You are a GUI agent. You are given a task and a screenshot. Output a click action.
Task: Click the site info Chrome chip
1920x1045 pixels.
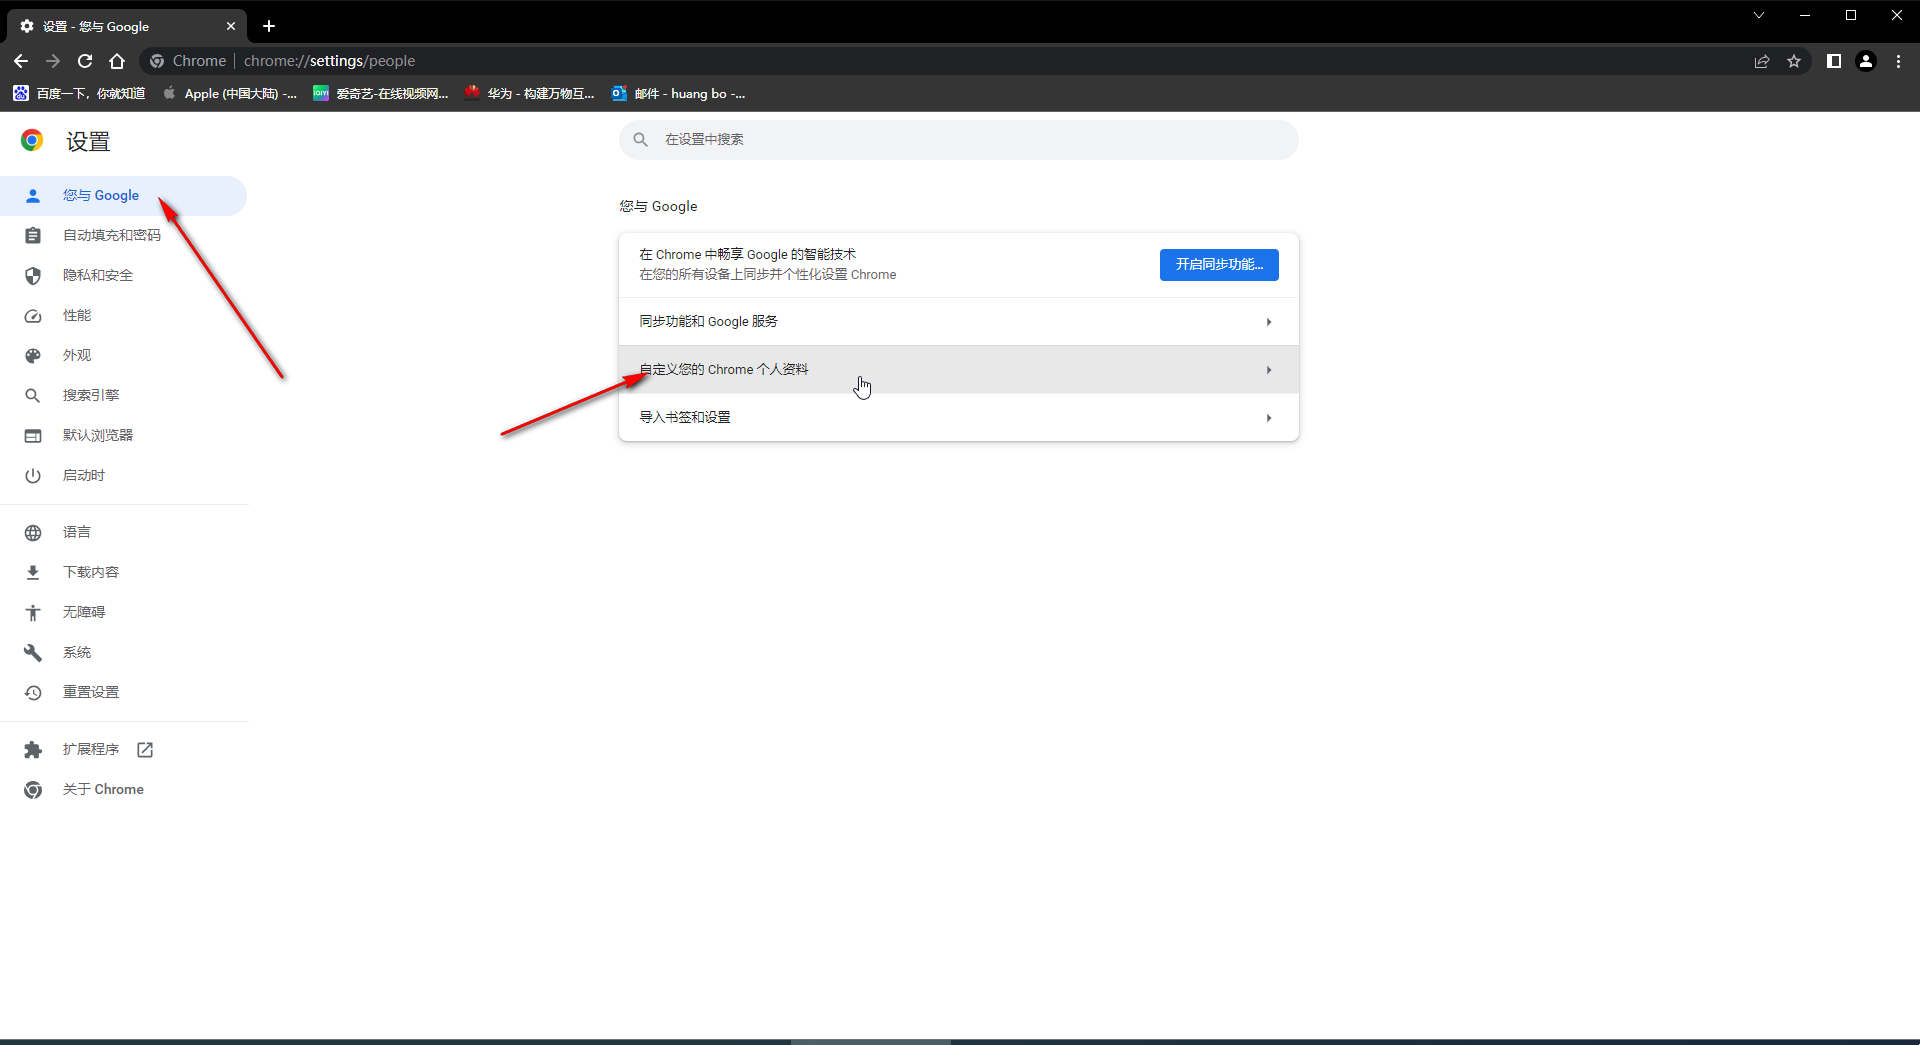tap(188, 61)
